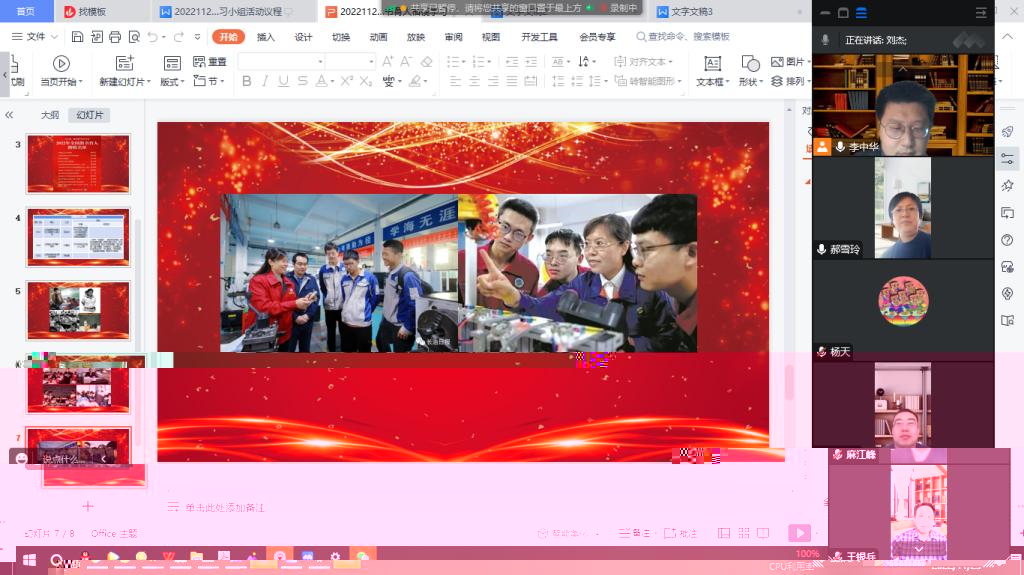1024x575 pixels.
Task: Click the Superscript X² icon
Action: click(x=347, y=81)
